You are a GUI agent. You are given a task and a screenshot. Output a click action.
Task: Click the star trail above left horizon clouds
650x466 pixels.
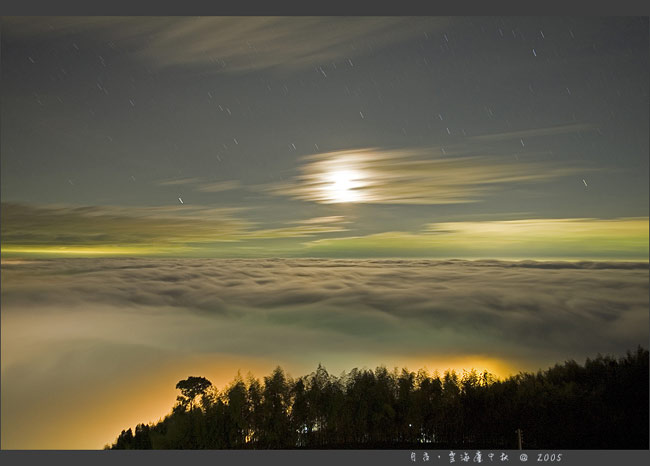coord(180,200)
